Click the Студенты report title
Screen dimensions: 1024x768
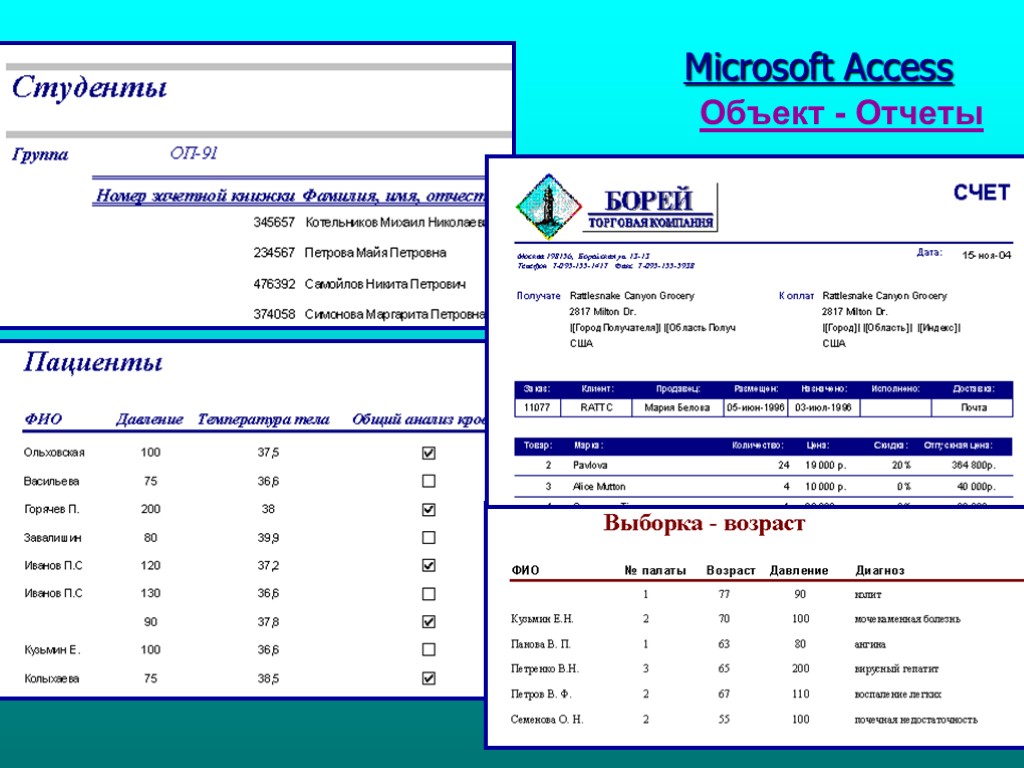[x=89, y=88]
